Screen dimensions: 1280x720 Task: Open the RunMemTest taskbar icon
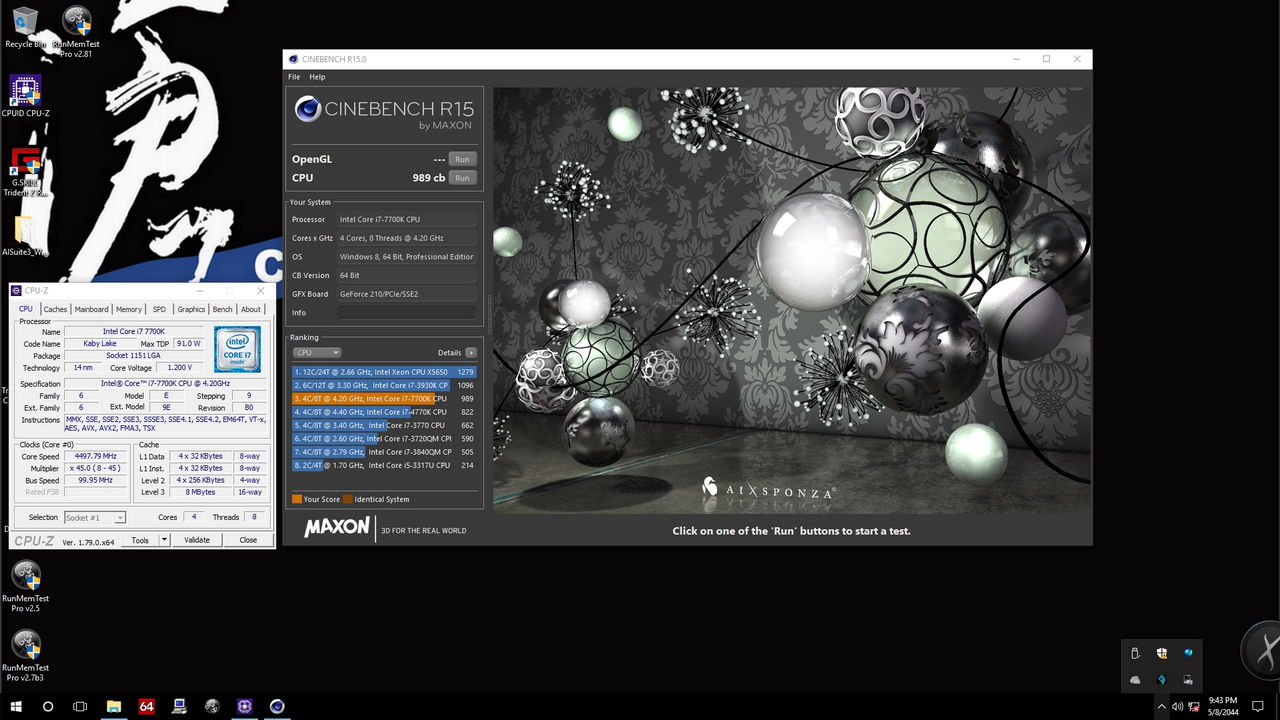[212, 706]
